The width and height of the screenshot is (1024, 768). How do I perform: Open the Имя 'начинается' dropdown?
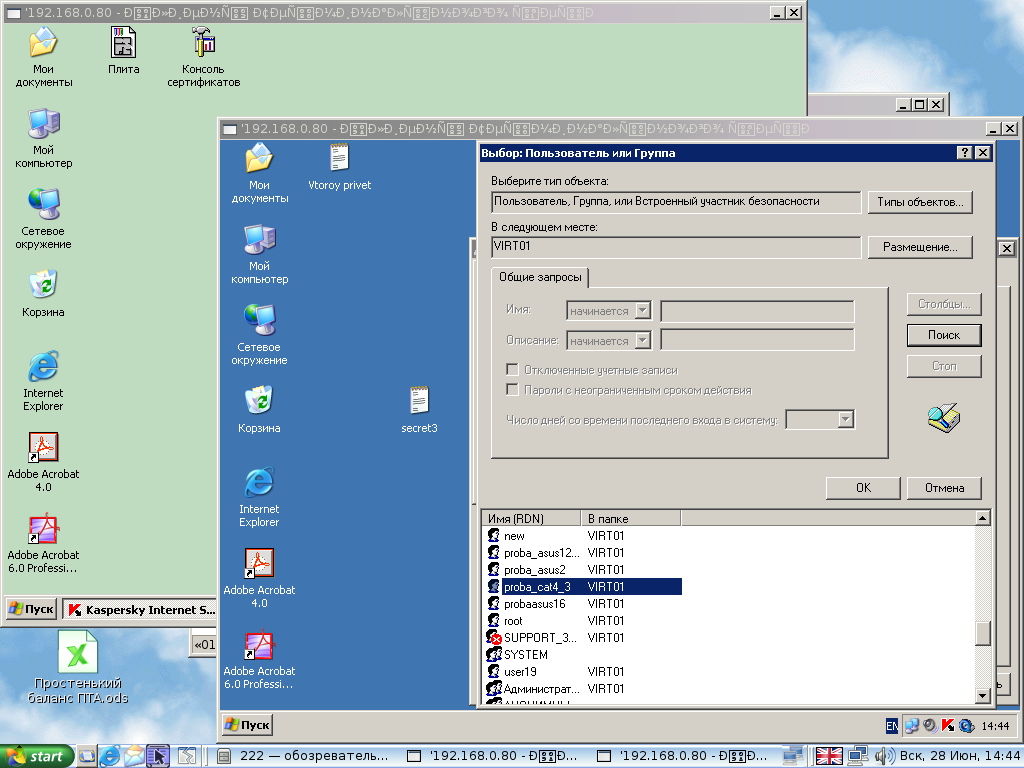tap(643, 311)
